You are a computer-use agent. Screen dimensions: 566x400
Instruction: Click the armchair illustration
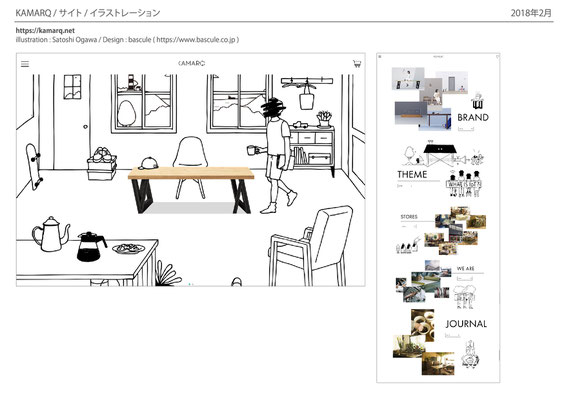[310, 246]
